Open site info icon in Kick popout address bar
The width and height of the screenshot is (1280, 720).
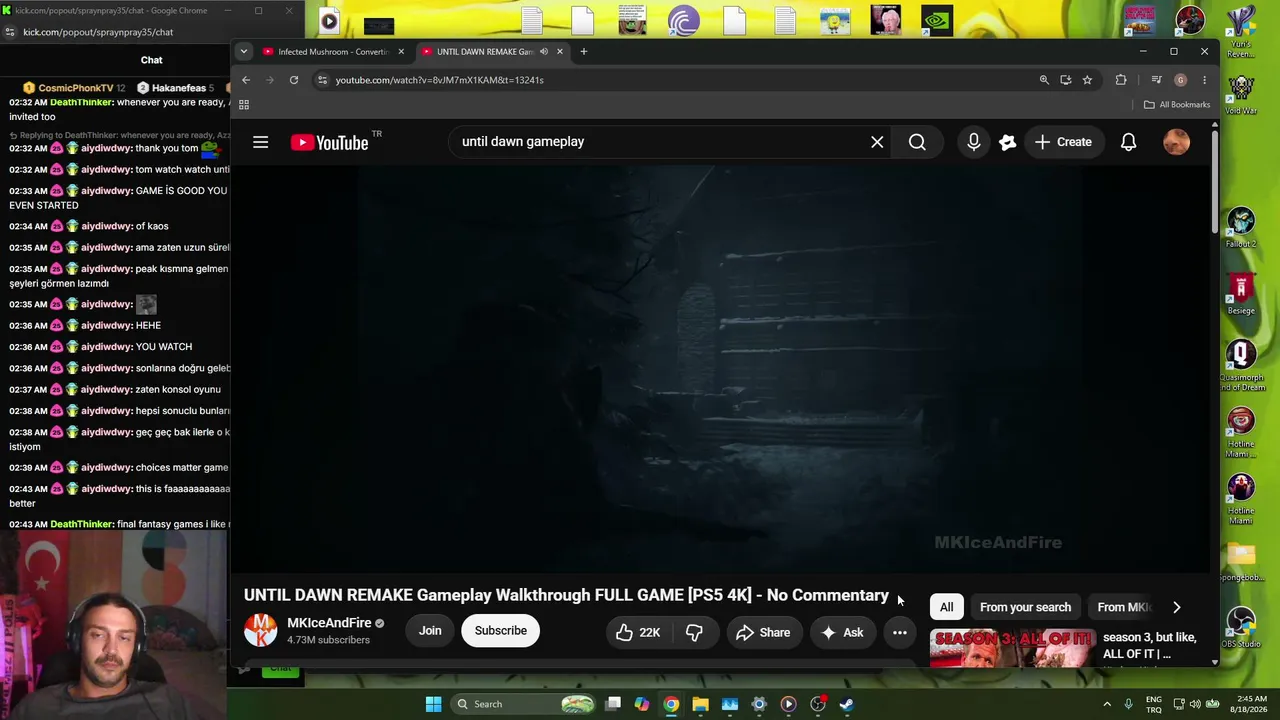click(10, 32)
